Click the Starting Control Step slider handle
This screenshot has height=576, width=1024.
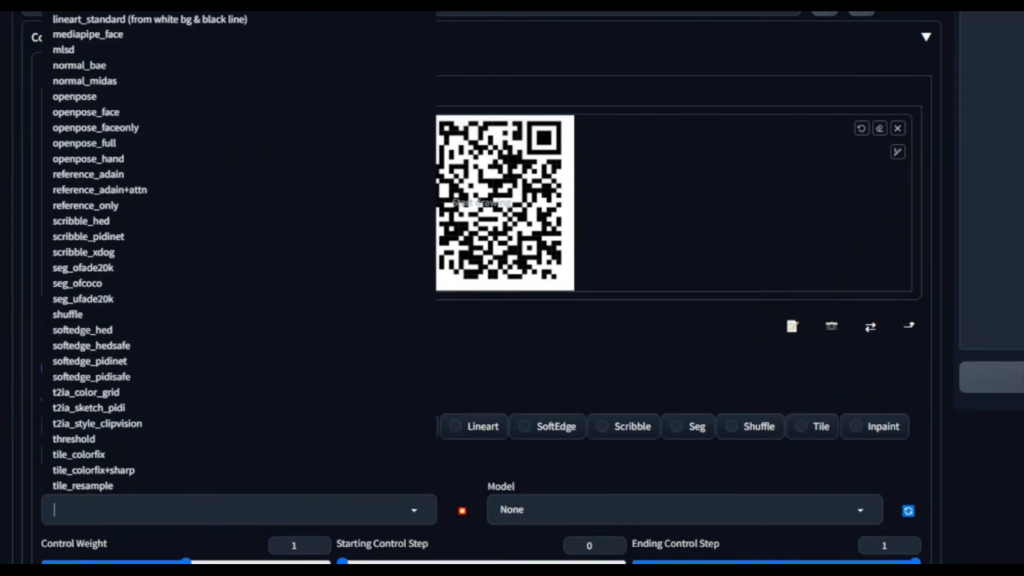coord(343,561)
